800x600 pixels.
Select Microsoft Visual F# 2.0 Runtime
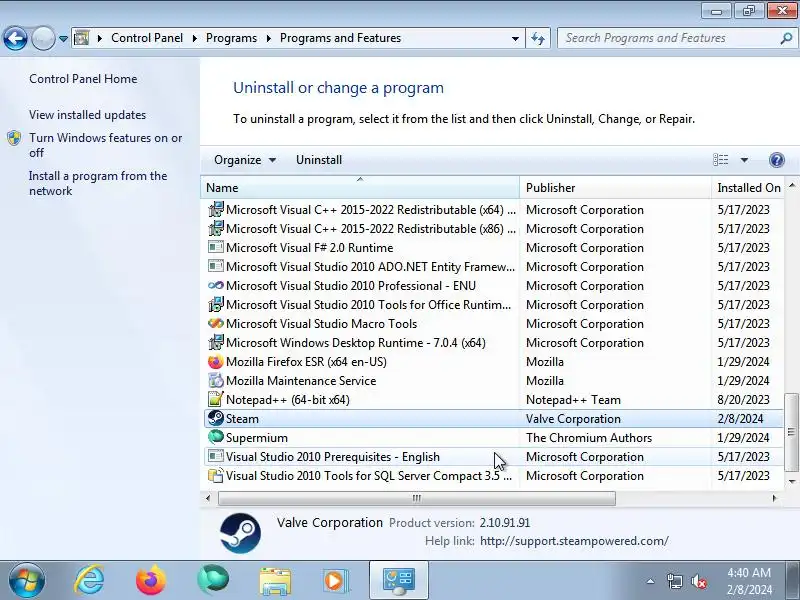[493, 247]
